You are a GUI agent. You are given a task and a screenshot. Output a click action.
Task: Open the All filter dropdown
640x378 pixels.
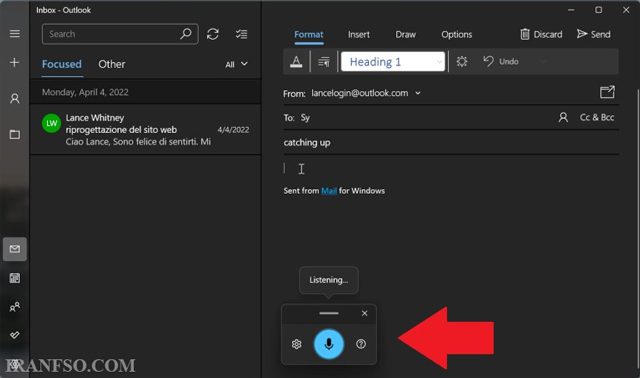236,64
